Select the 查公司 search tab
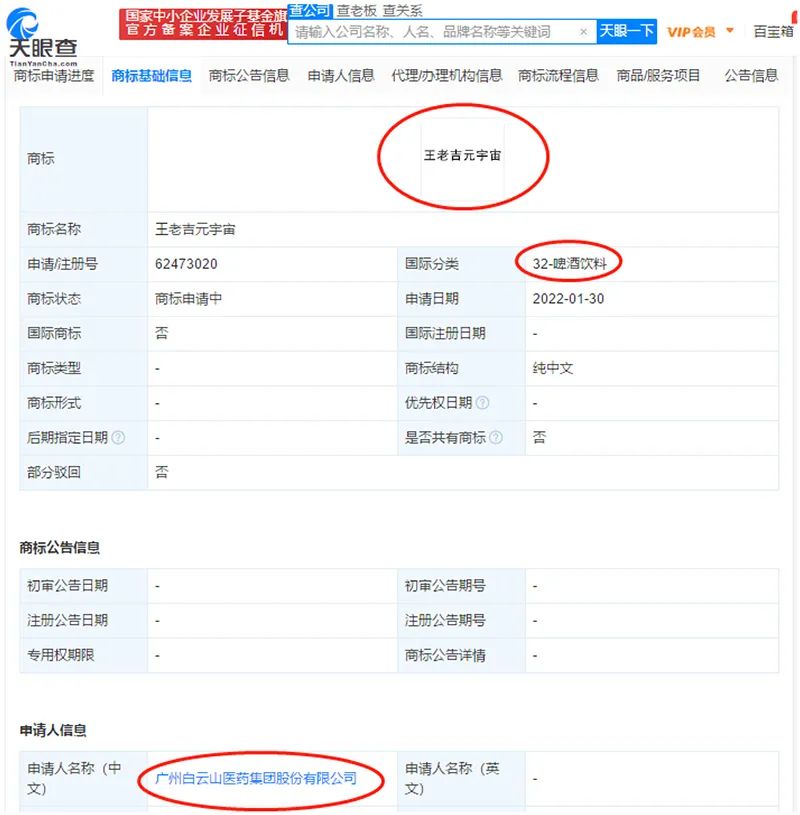This screenshot has width=800, height=815. point(309,9)
